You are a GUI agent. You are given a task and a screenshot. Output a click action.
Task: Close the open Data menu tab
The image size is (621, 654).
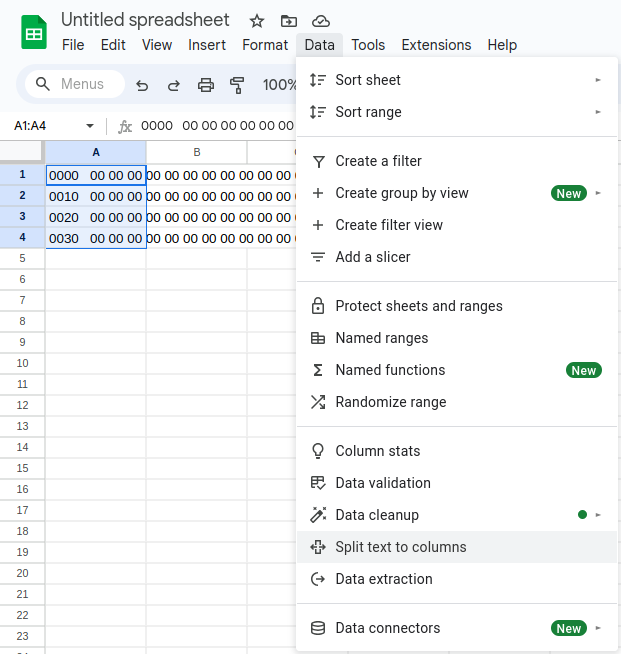pyautogui.click(x=319, y=45)
